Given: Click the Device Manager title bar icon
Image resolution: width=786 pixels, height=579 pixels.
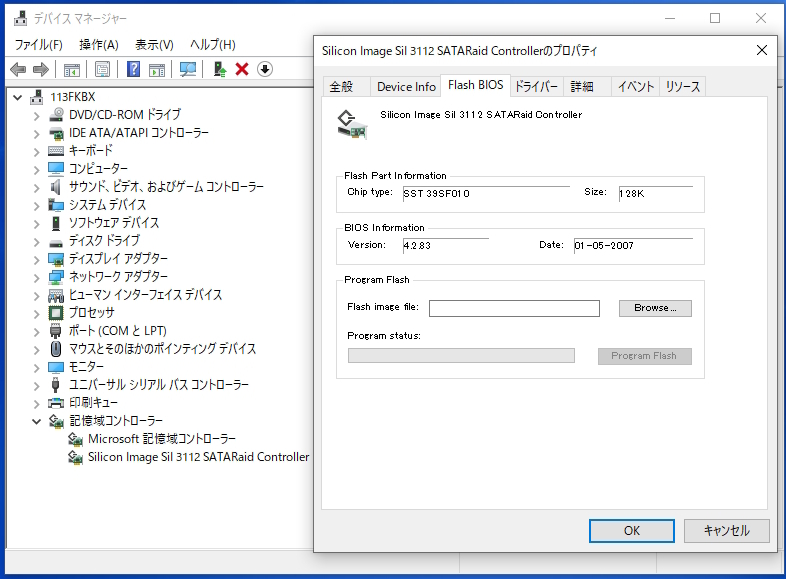Looking at the screenshot, I should click(21, 18).
